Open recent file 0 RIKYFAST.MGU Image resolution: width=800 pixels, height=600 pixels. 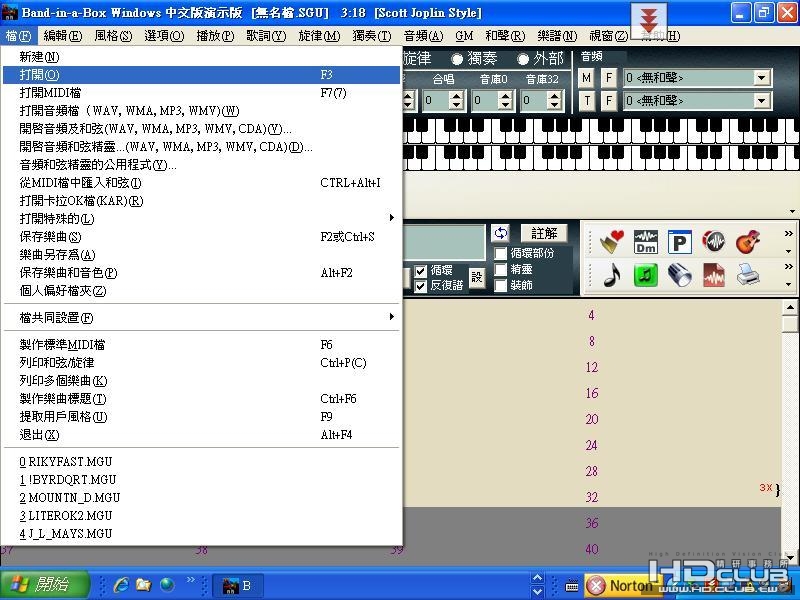202,462
